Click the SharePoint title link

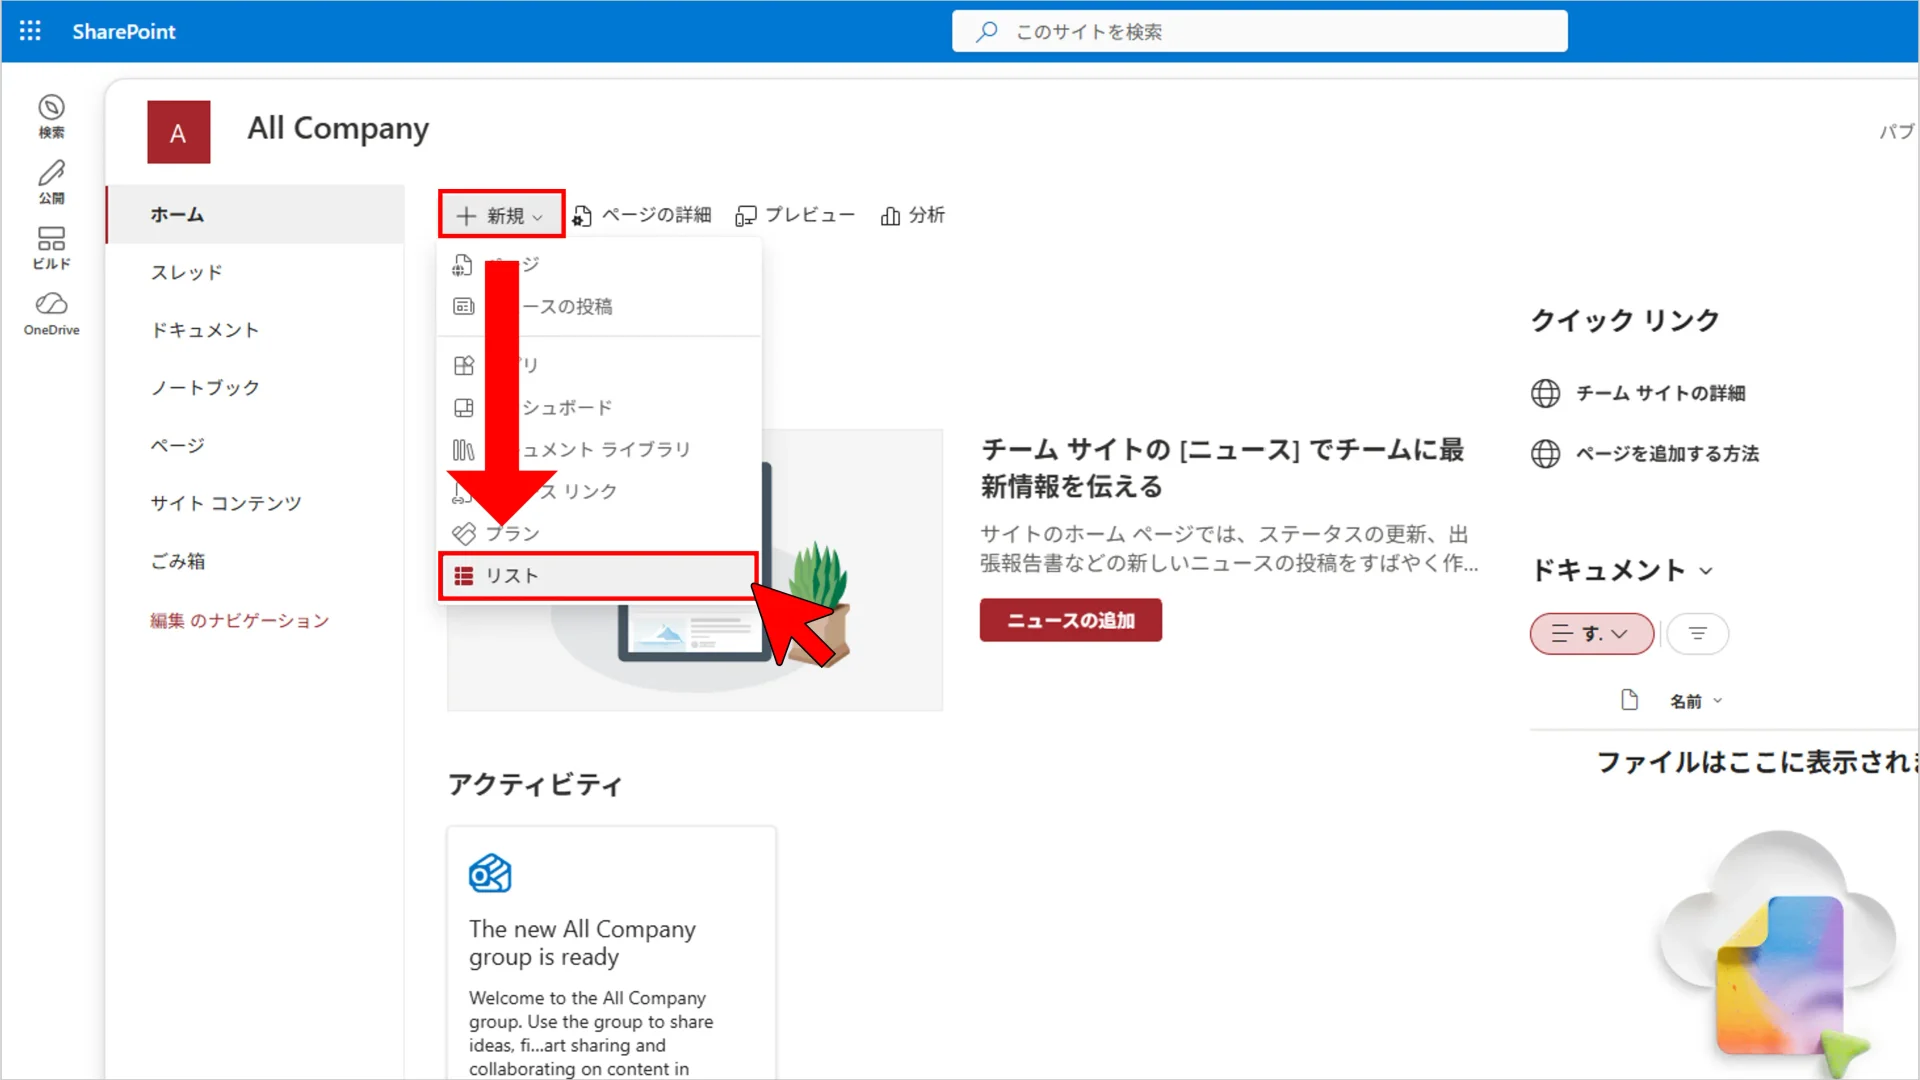[124, 31]
